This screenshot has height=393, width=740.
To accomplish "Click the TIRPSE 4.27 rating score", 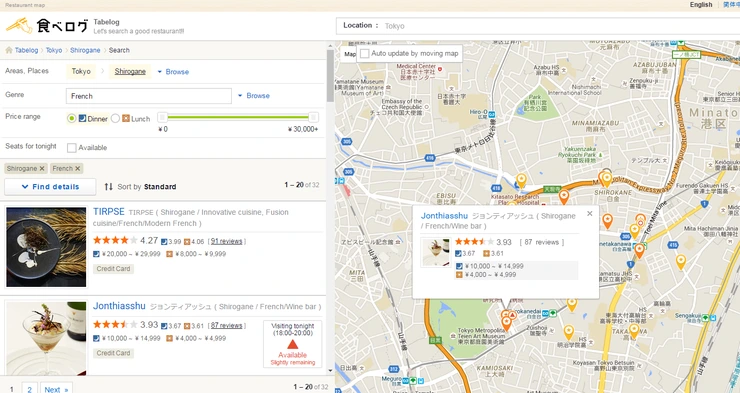I will coord(149,241).
